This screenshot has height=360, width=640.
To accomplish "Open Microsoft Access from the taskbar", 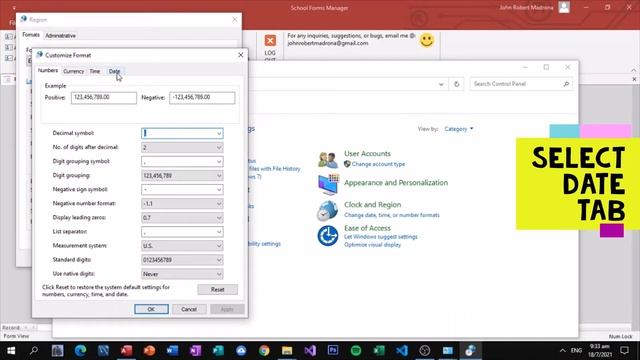I will tap(126, 350).
